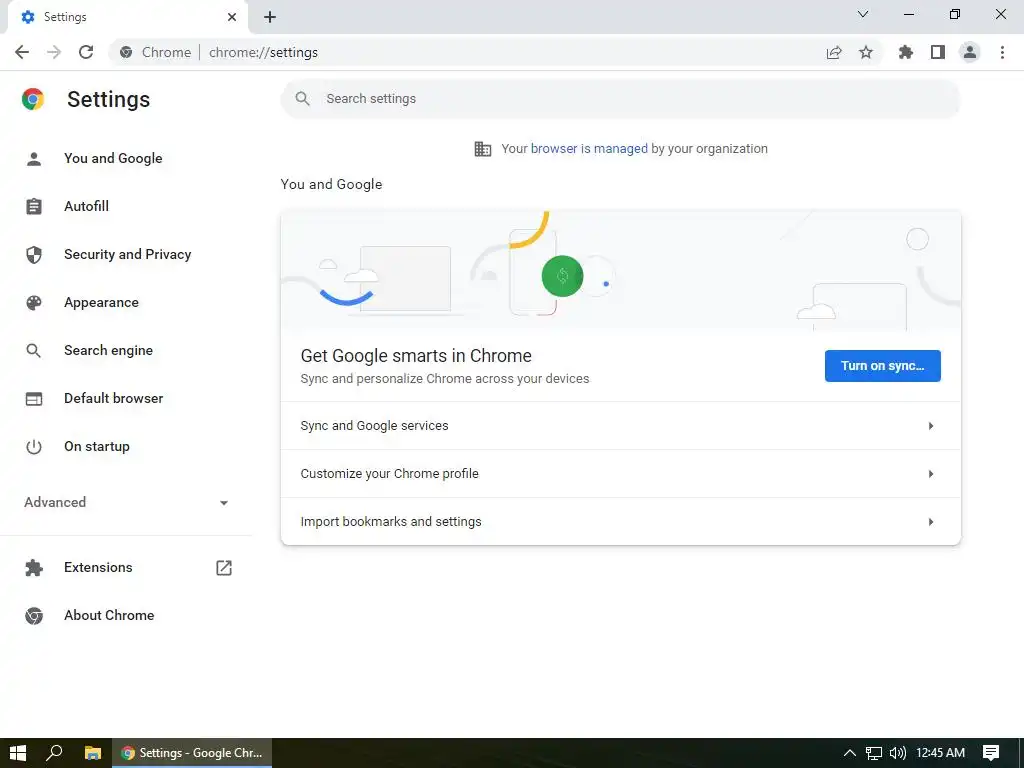Click the About Chrome logo icon
Viewport: 1024px width, 768px height.
pyautogui.click(x=34, y=616)
